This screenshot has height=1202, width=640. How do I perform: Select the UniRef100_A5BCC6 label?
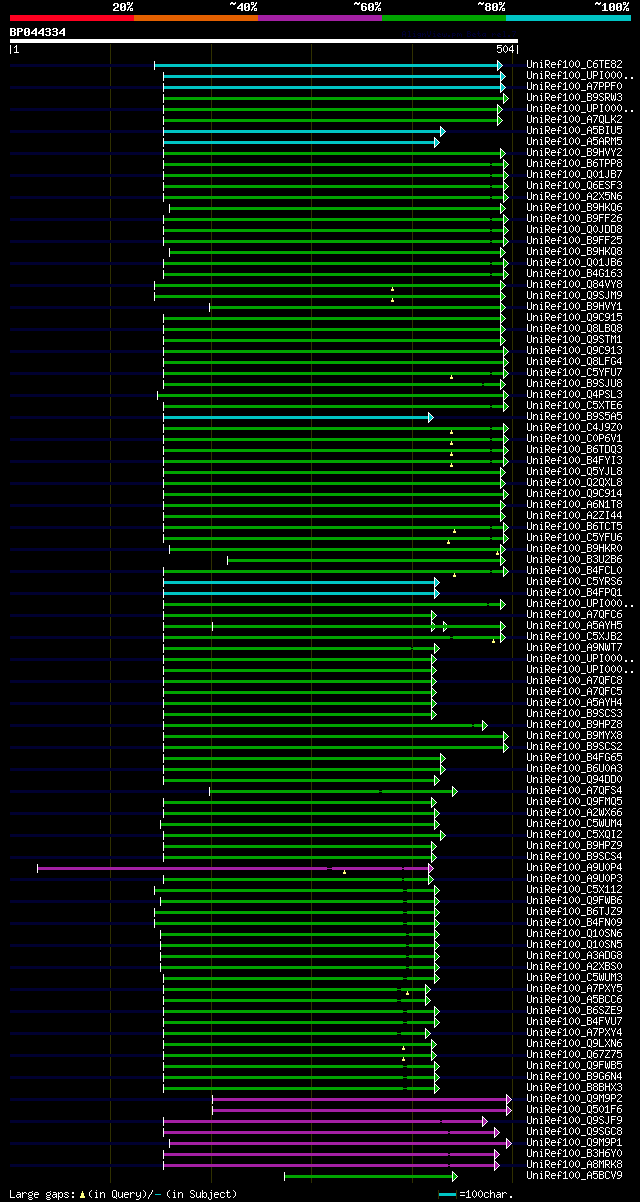574,1000
